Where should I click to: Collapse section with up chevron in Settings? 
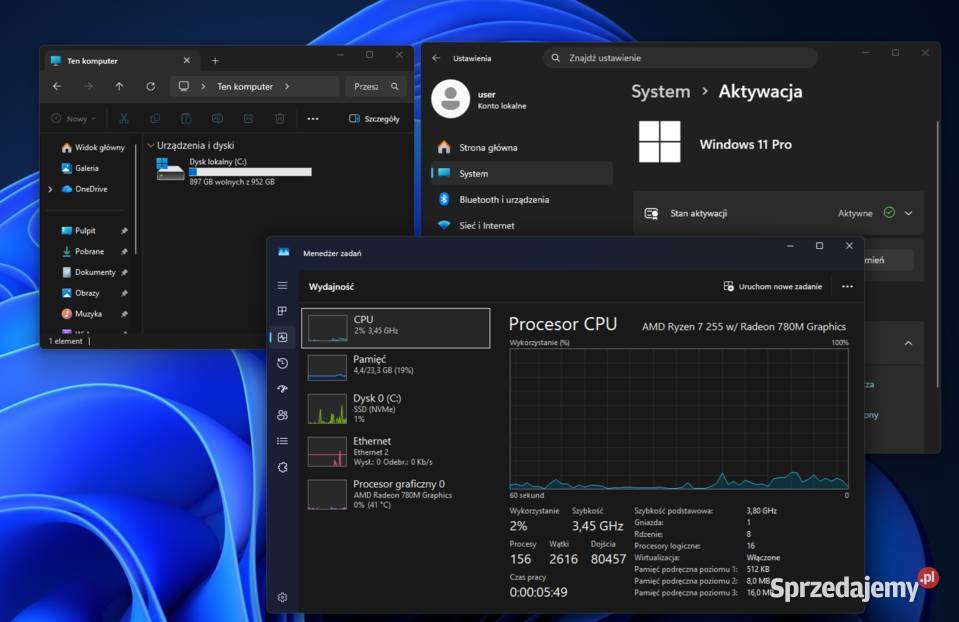[909, 344]
